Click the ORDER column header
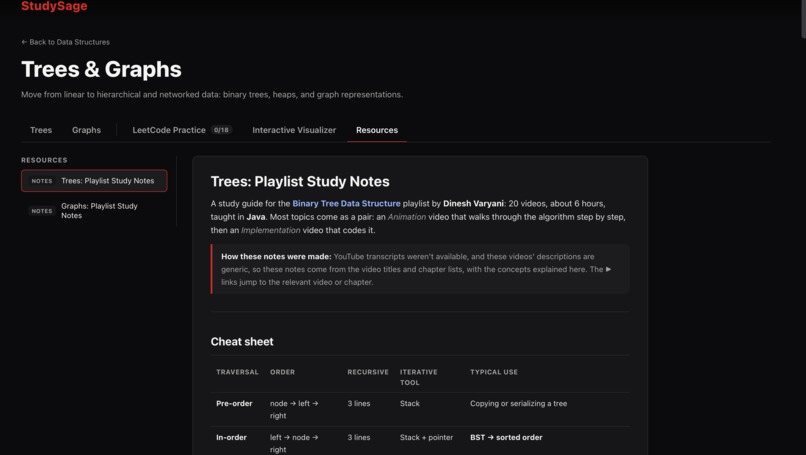Image resolution: width=806 pixels, height=455 pixels. tap(283, 372)
